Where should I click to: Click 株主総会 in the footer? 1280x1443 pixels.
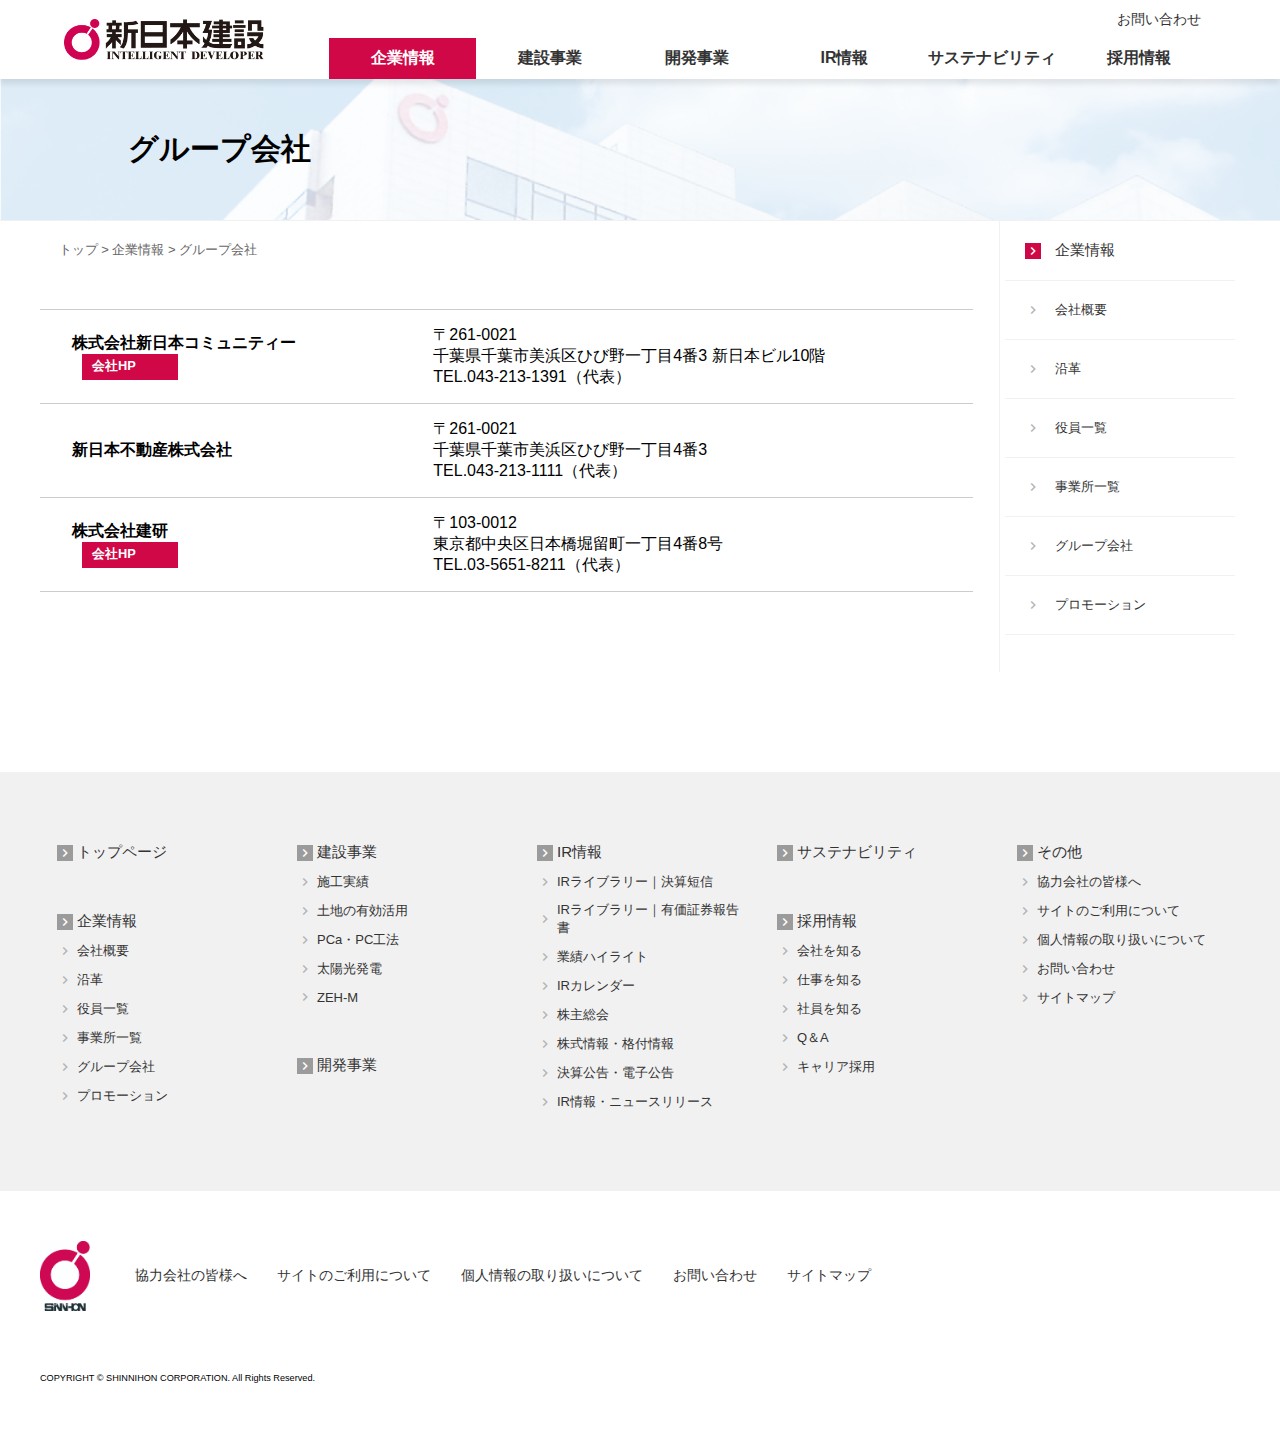click(x=583, y=1015)
